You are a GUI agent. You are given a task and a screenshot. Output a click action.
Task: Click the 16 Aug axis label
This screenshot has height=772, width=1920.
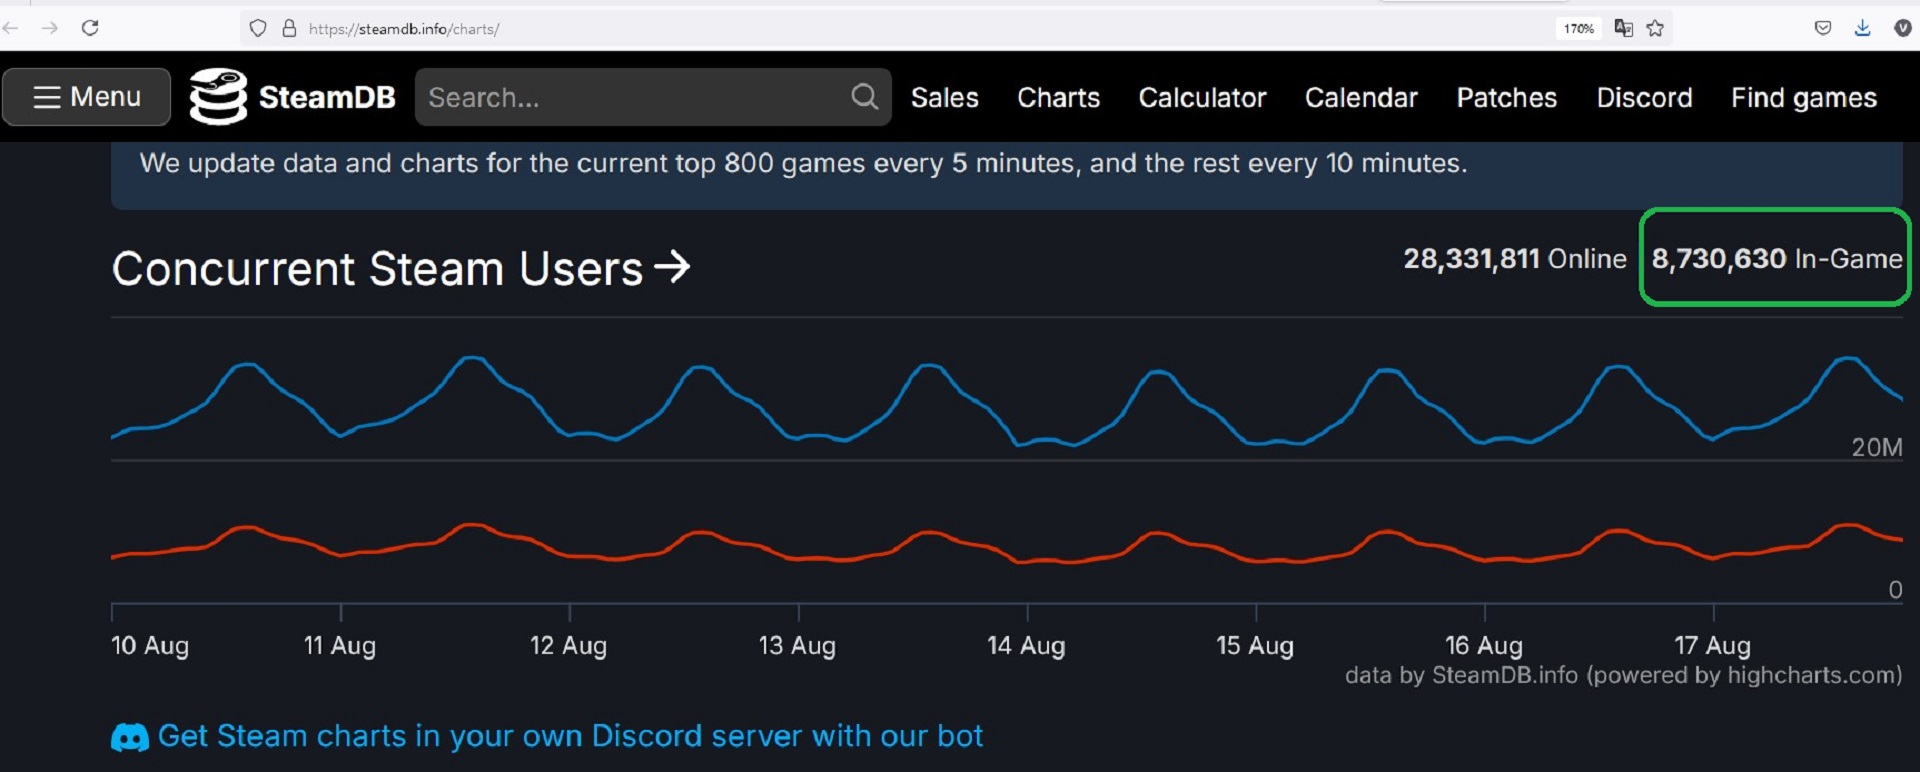click(x=1484, y=646)
